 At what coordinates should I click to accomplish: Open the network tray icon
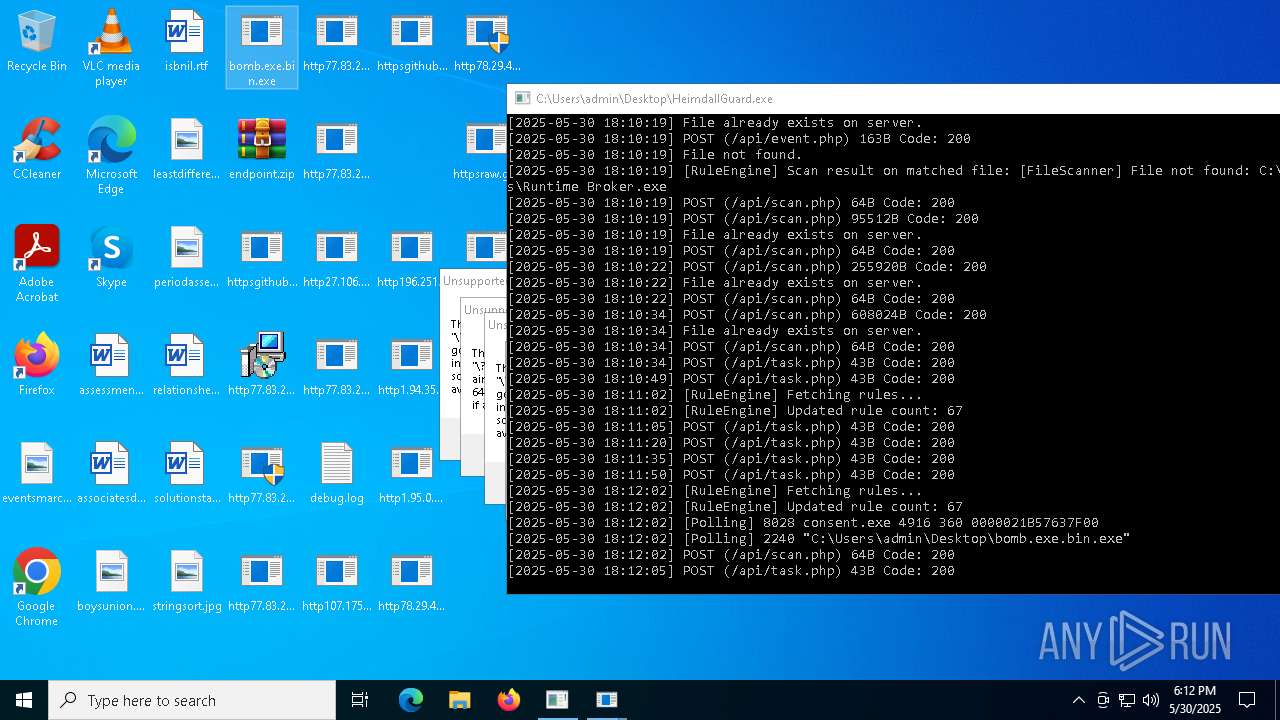tap(1127, 700)
